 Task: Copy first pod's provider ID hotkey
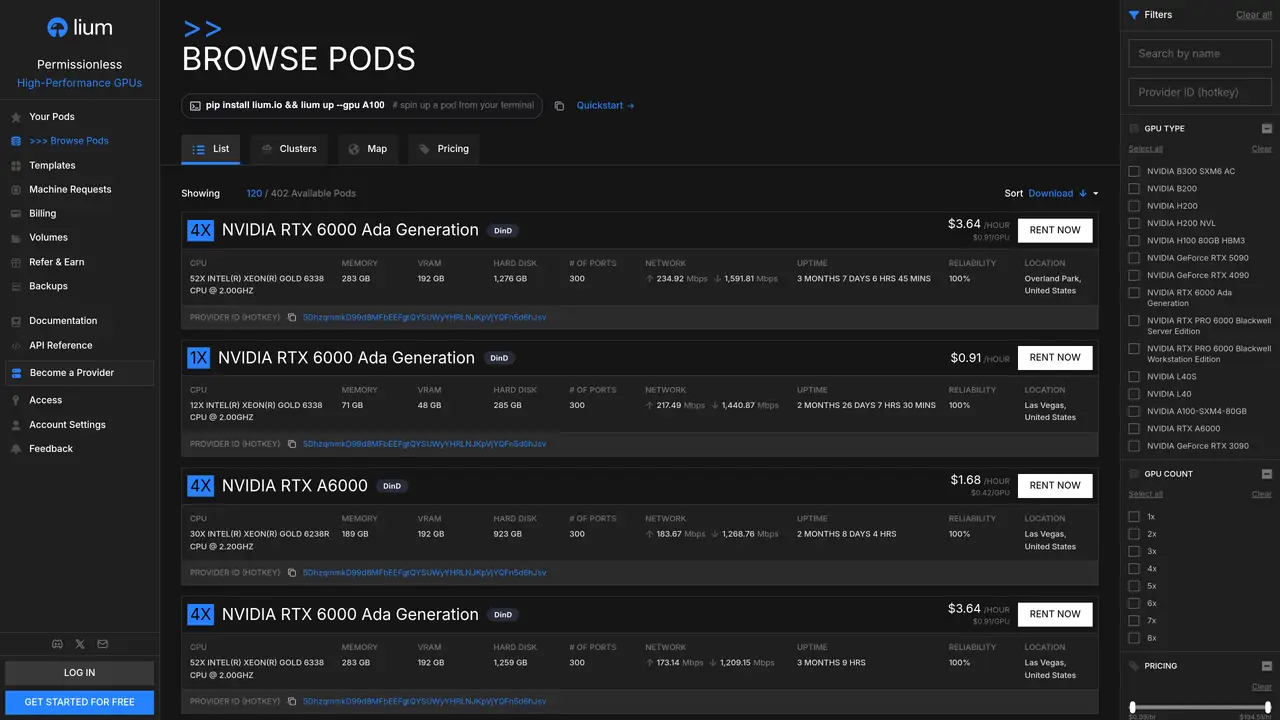tap(292, 317)
